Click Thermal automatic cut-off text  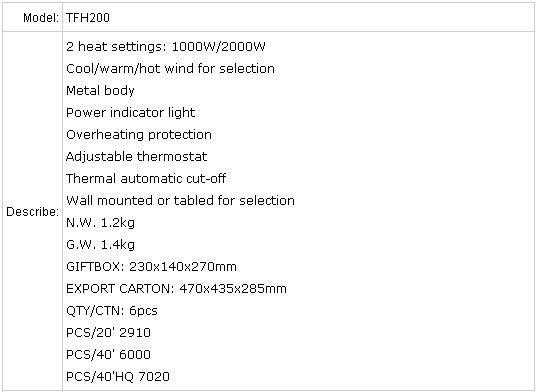146,178
